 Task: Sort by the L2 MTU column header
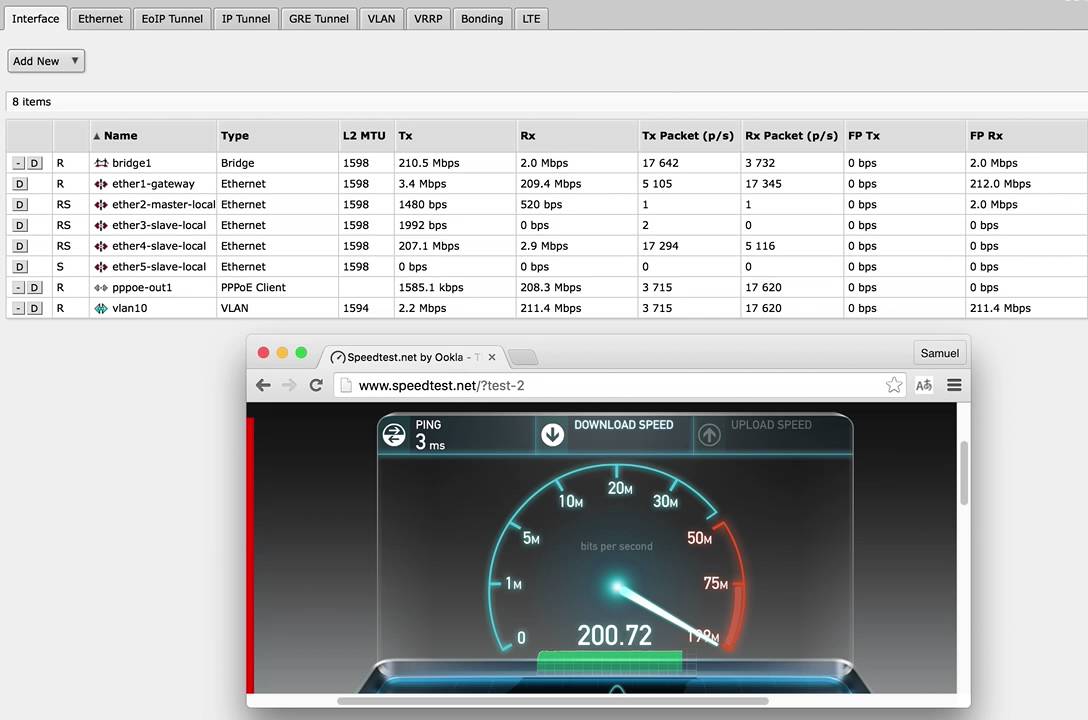pyautogui.click(x=366, y=136)
